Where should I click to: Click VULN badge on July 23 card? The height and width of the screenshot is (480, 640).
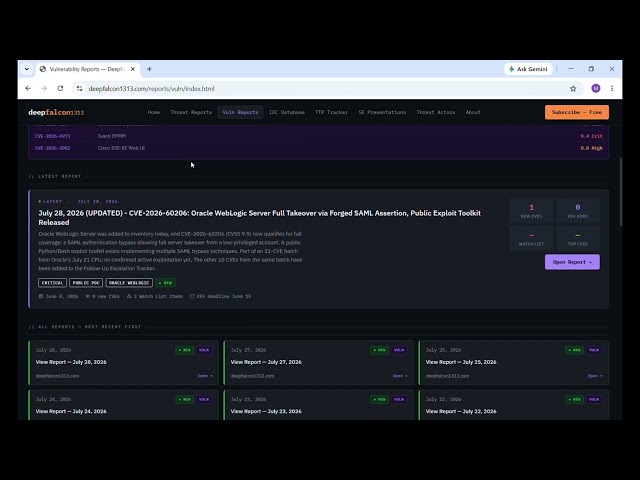399,400
